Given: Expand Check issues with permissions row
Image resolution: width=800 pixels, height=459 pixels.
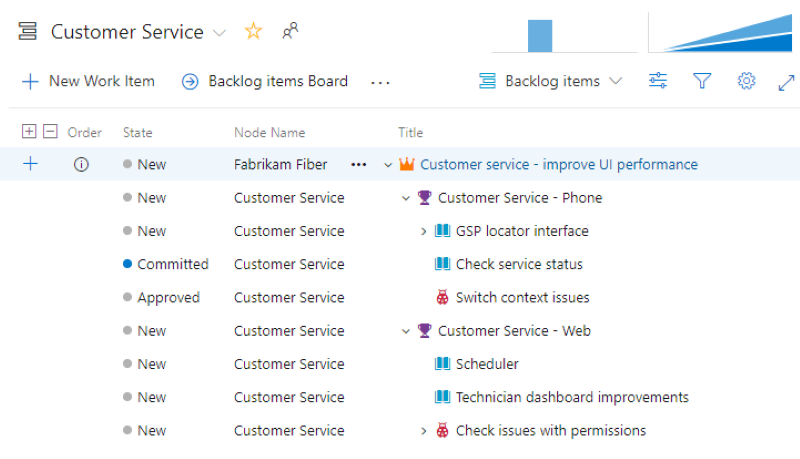Looking at the screenshot, I should click(x=423, y=431).
